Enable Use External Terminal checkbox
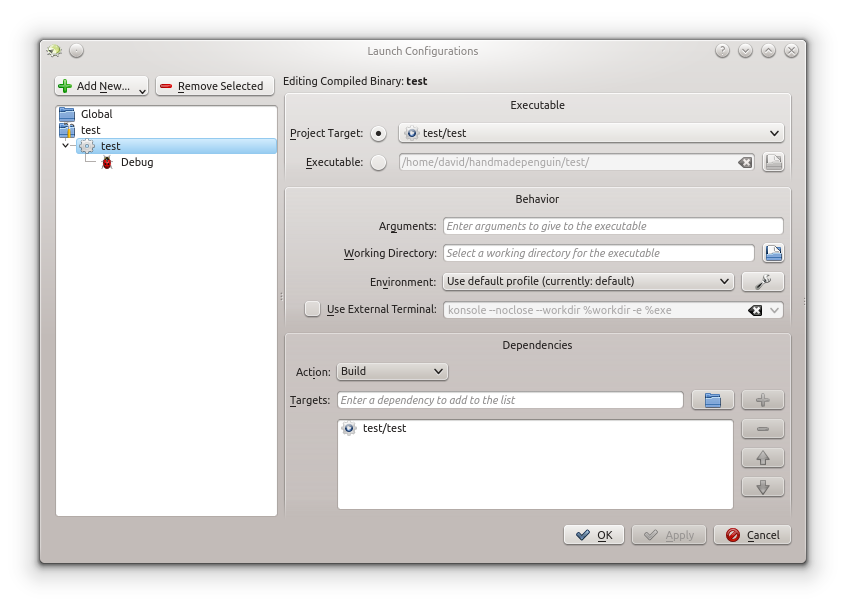846x603 pixels. pyautogui.click(x=313, y=310)
